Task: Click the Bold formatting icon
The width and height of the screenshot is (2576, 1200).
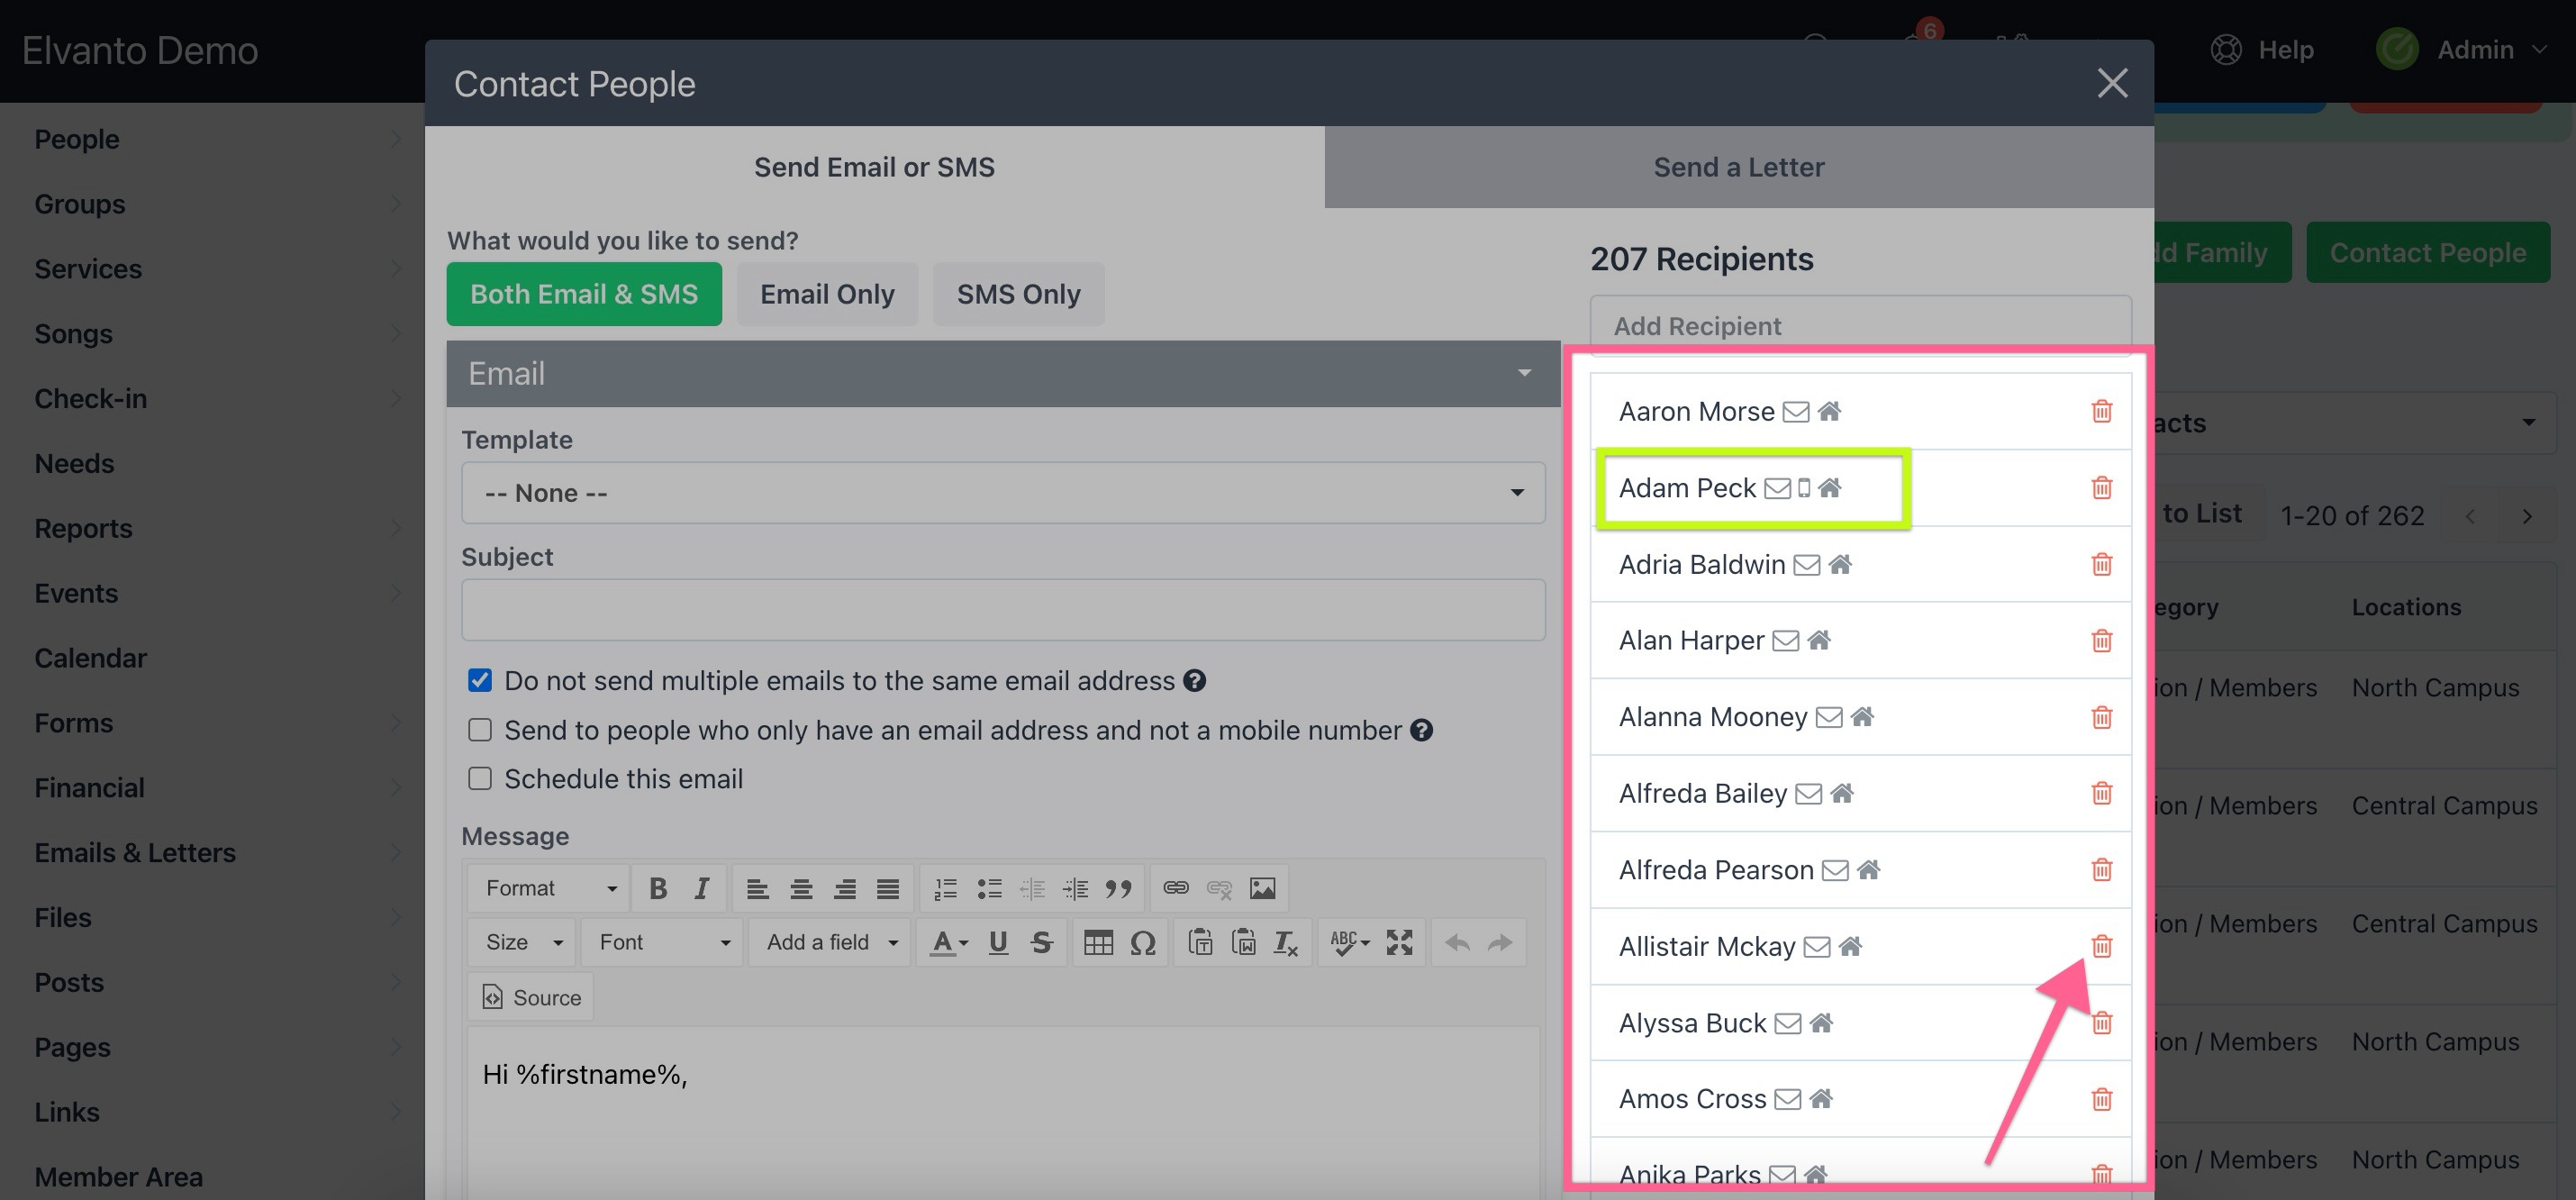Action: (657, 888)
